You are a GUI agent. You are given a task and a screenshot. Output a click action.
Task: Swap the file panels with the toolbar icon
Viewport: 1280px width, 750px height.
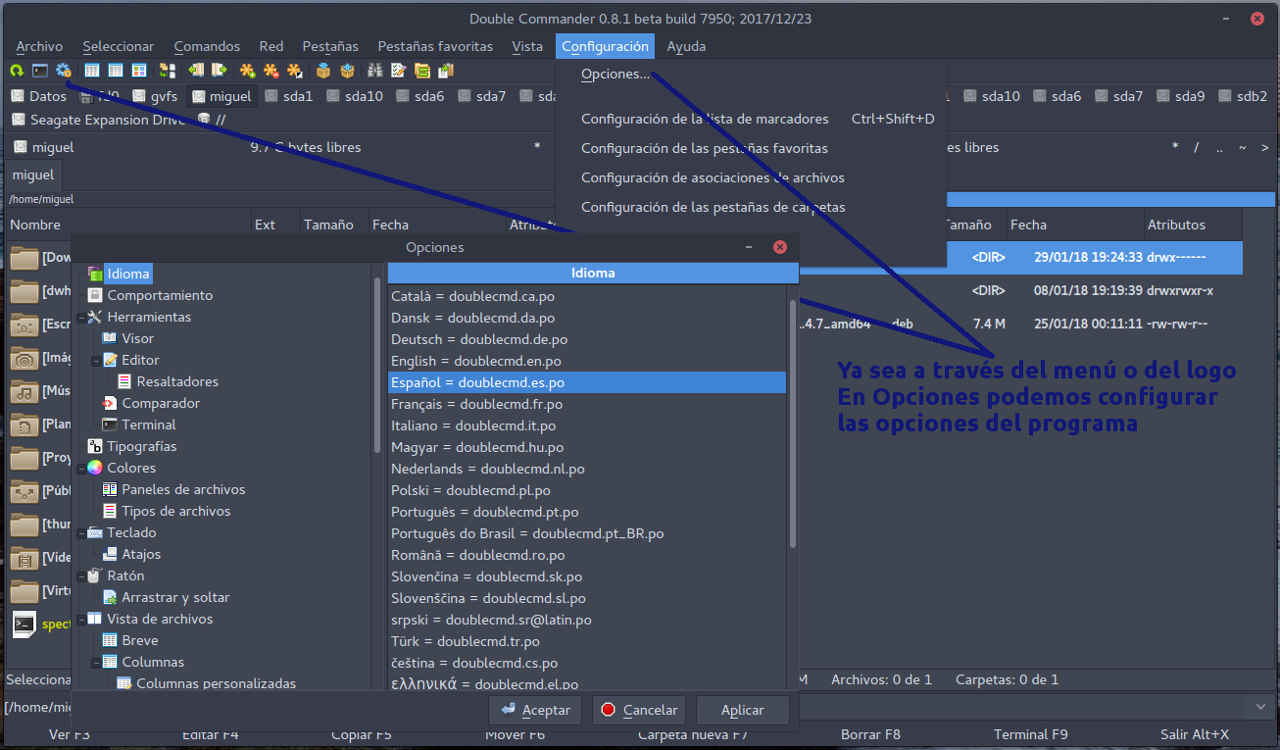click(x=166, y=70)
